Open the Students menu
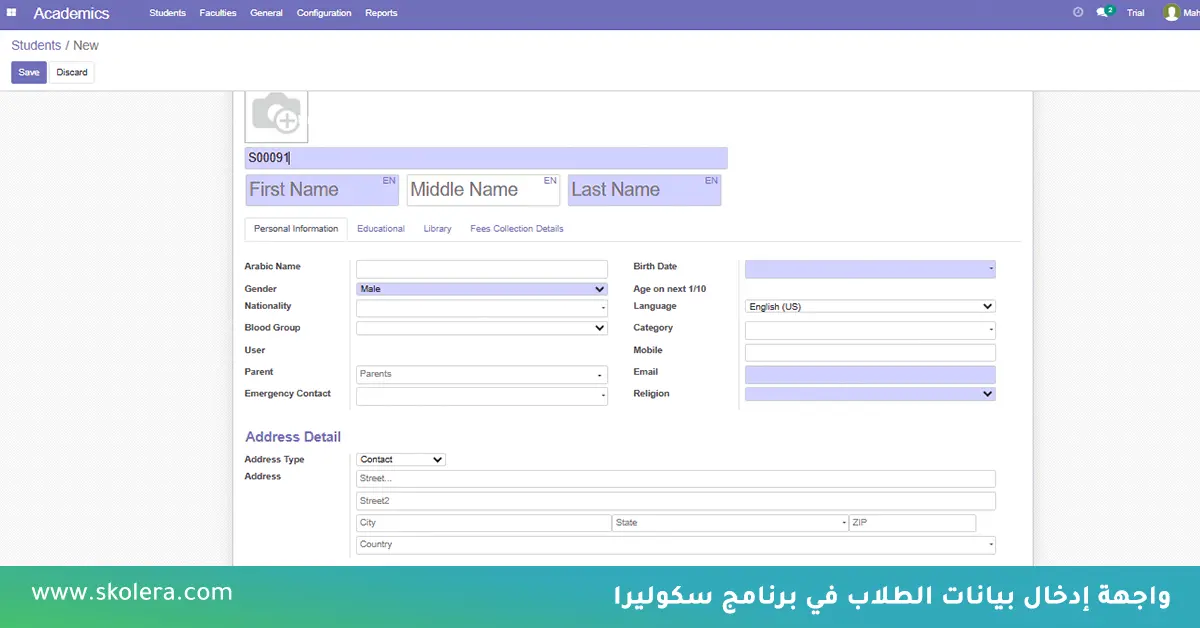This screenshot has width=1200, height=628. click(167, 13)
